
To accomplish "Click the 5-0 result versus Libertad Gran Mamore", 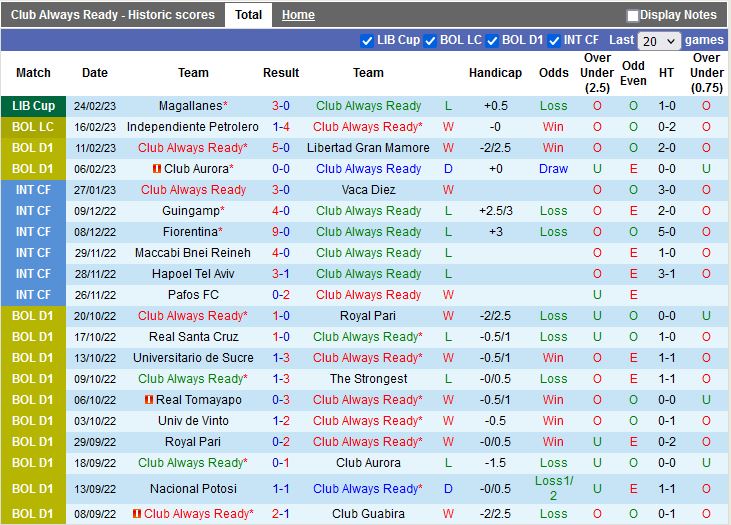I will coord(281,148).
